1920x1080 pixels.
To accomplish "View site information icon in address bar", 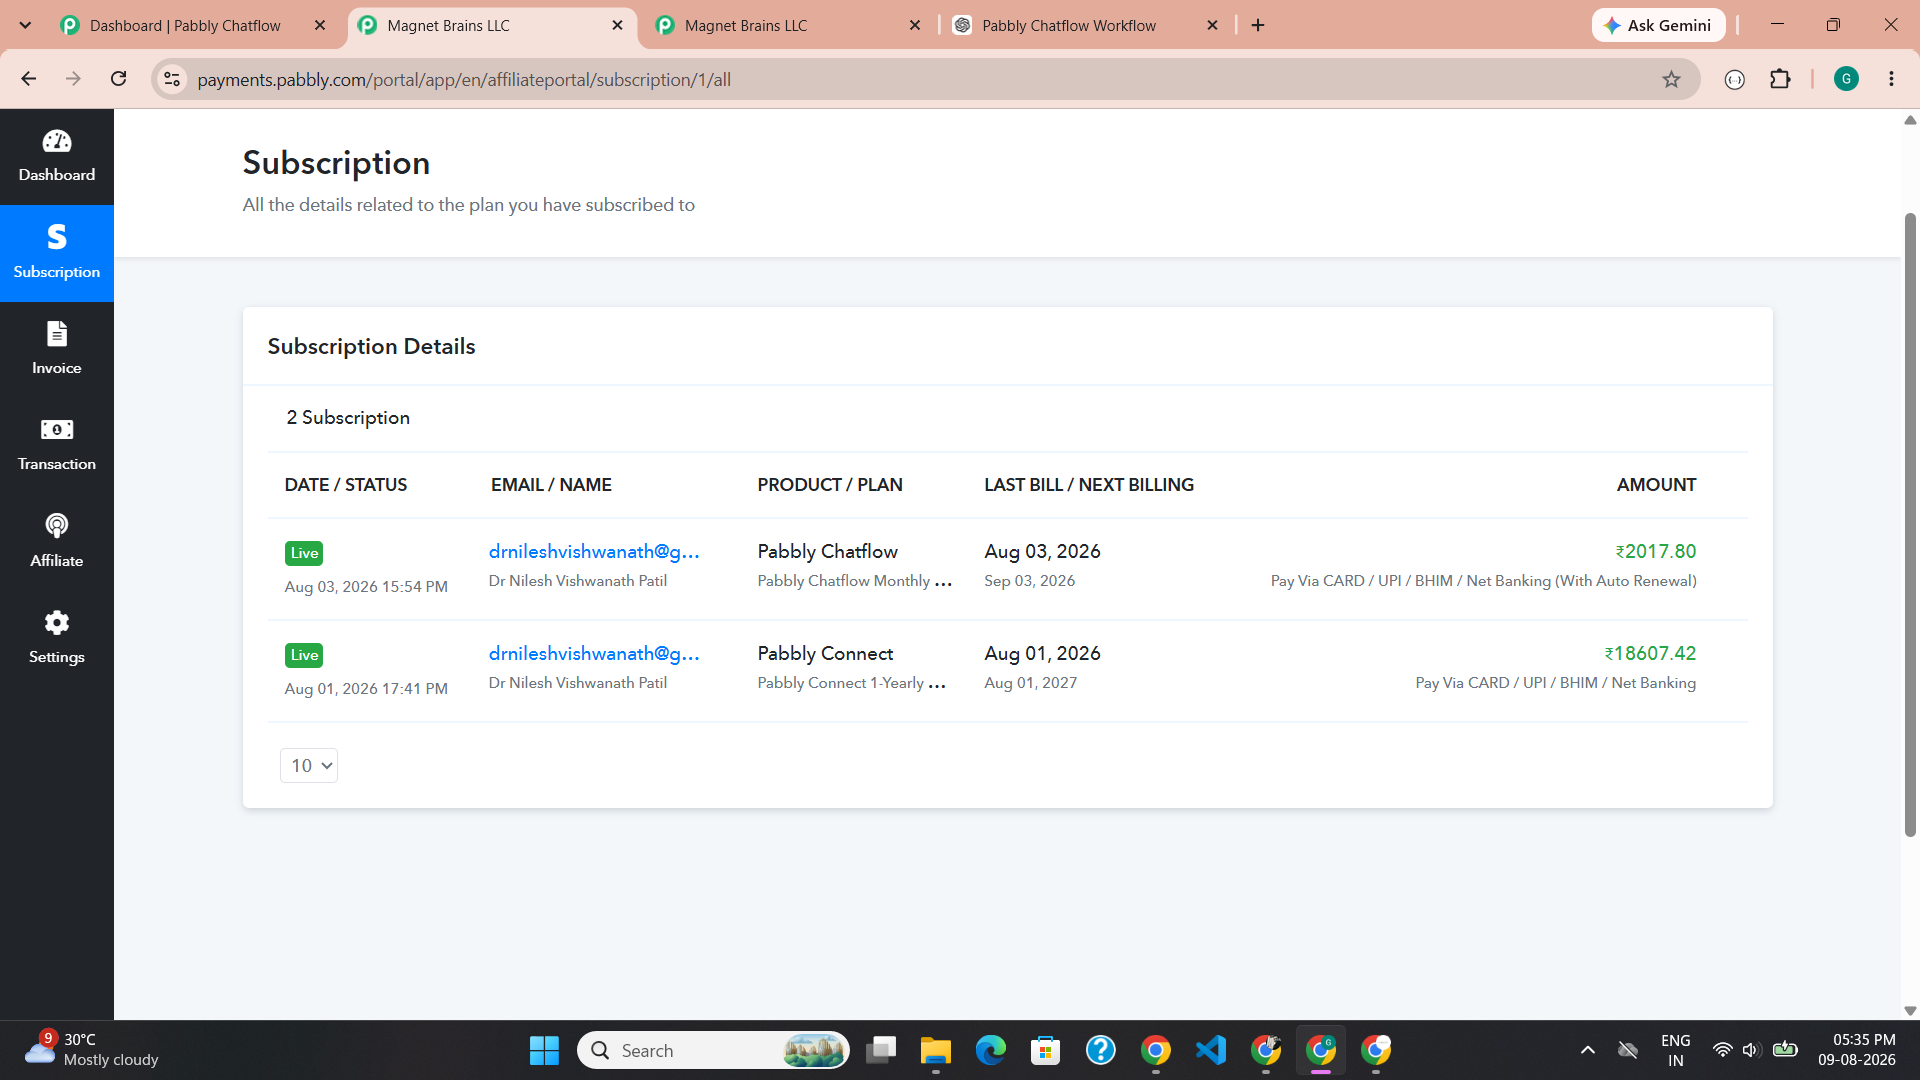I will (x=172, y=79).
